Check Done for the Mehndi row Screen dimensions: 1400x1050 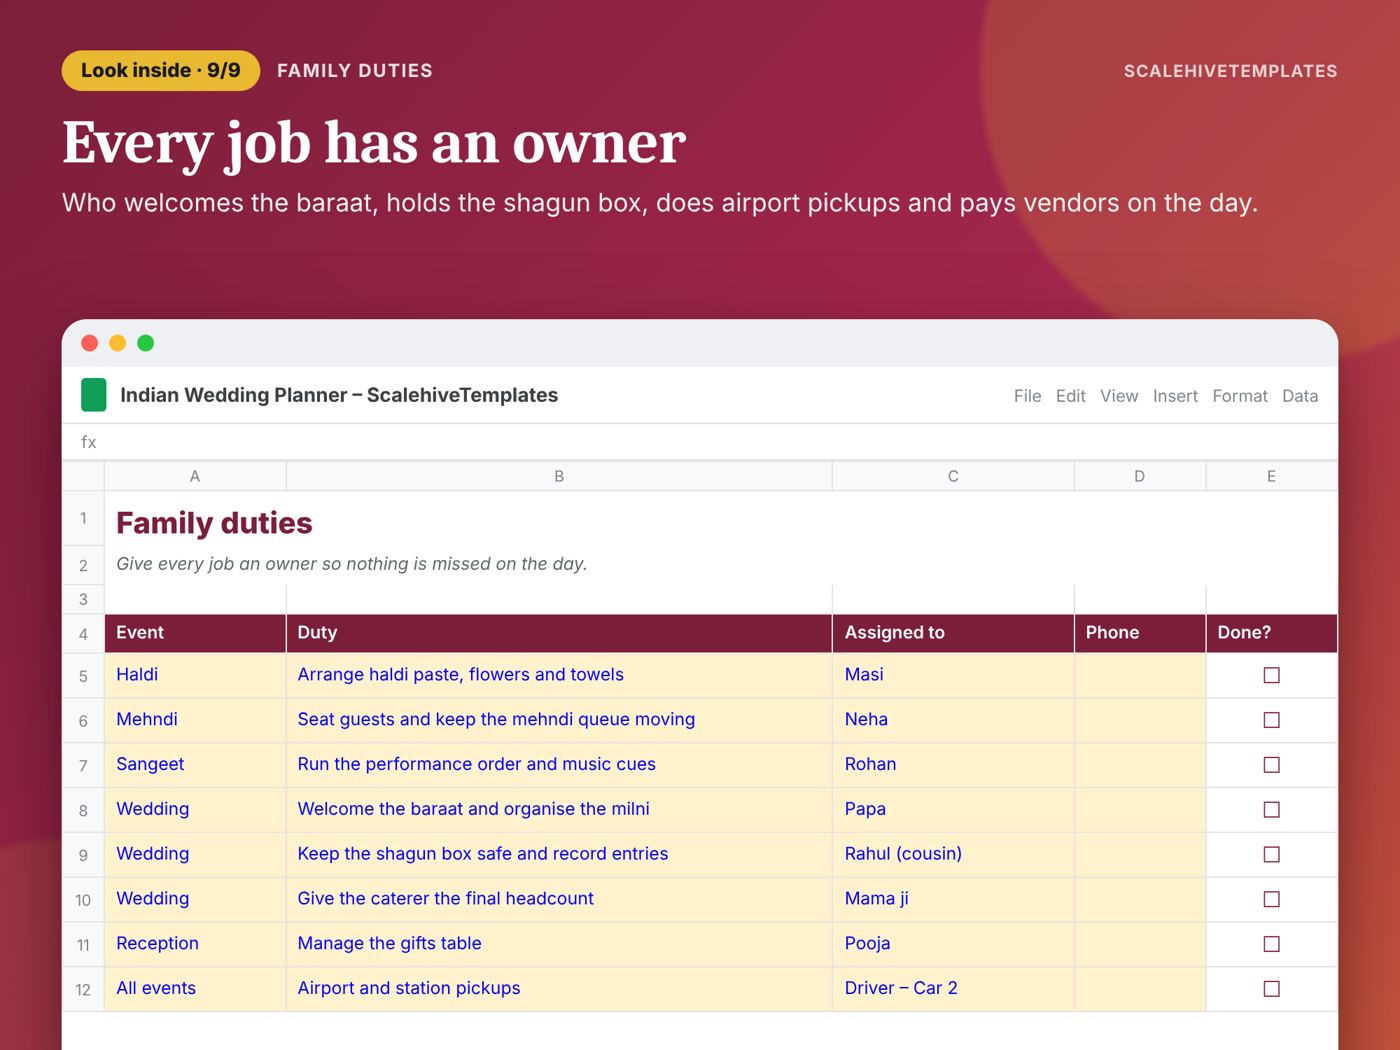[x=1272, y=720]
